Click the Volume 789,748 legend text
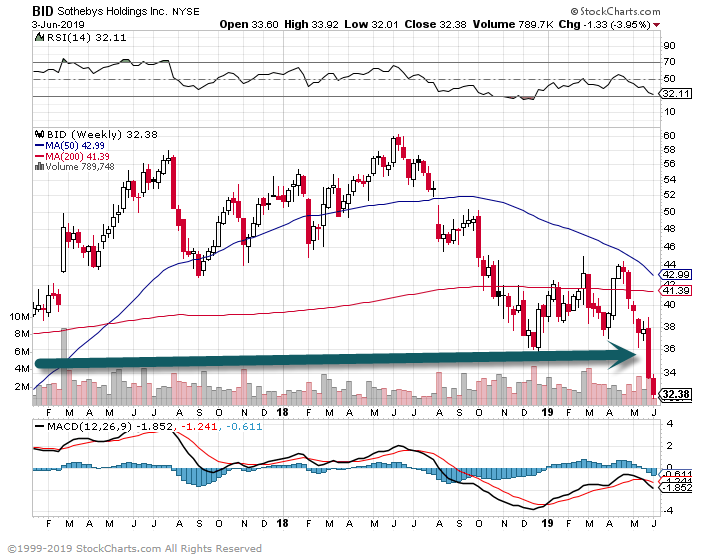This screenshot has width=718, height=559. point(80,167)
